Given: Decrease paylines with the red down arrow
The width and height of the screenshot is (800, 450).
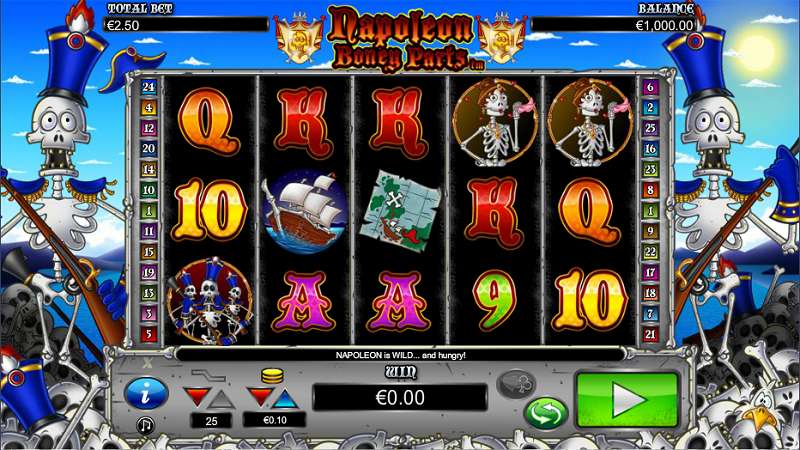Looking at the screenshot, I should pyautogui.click(x=196, y=397).
